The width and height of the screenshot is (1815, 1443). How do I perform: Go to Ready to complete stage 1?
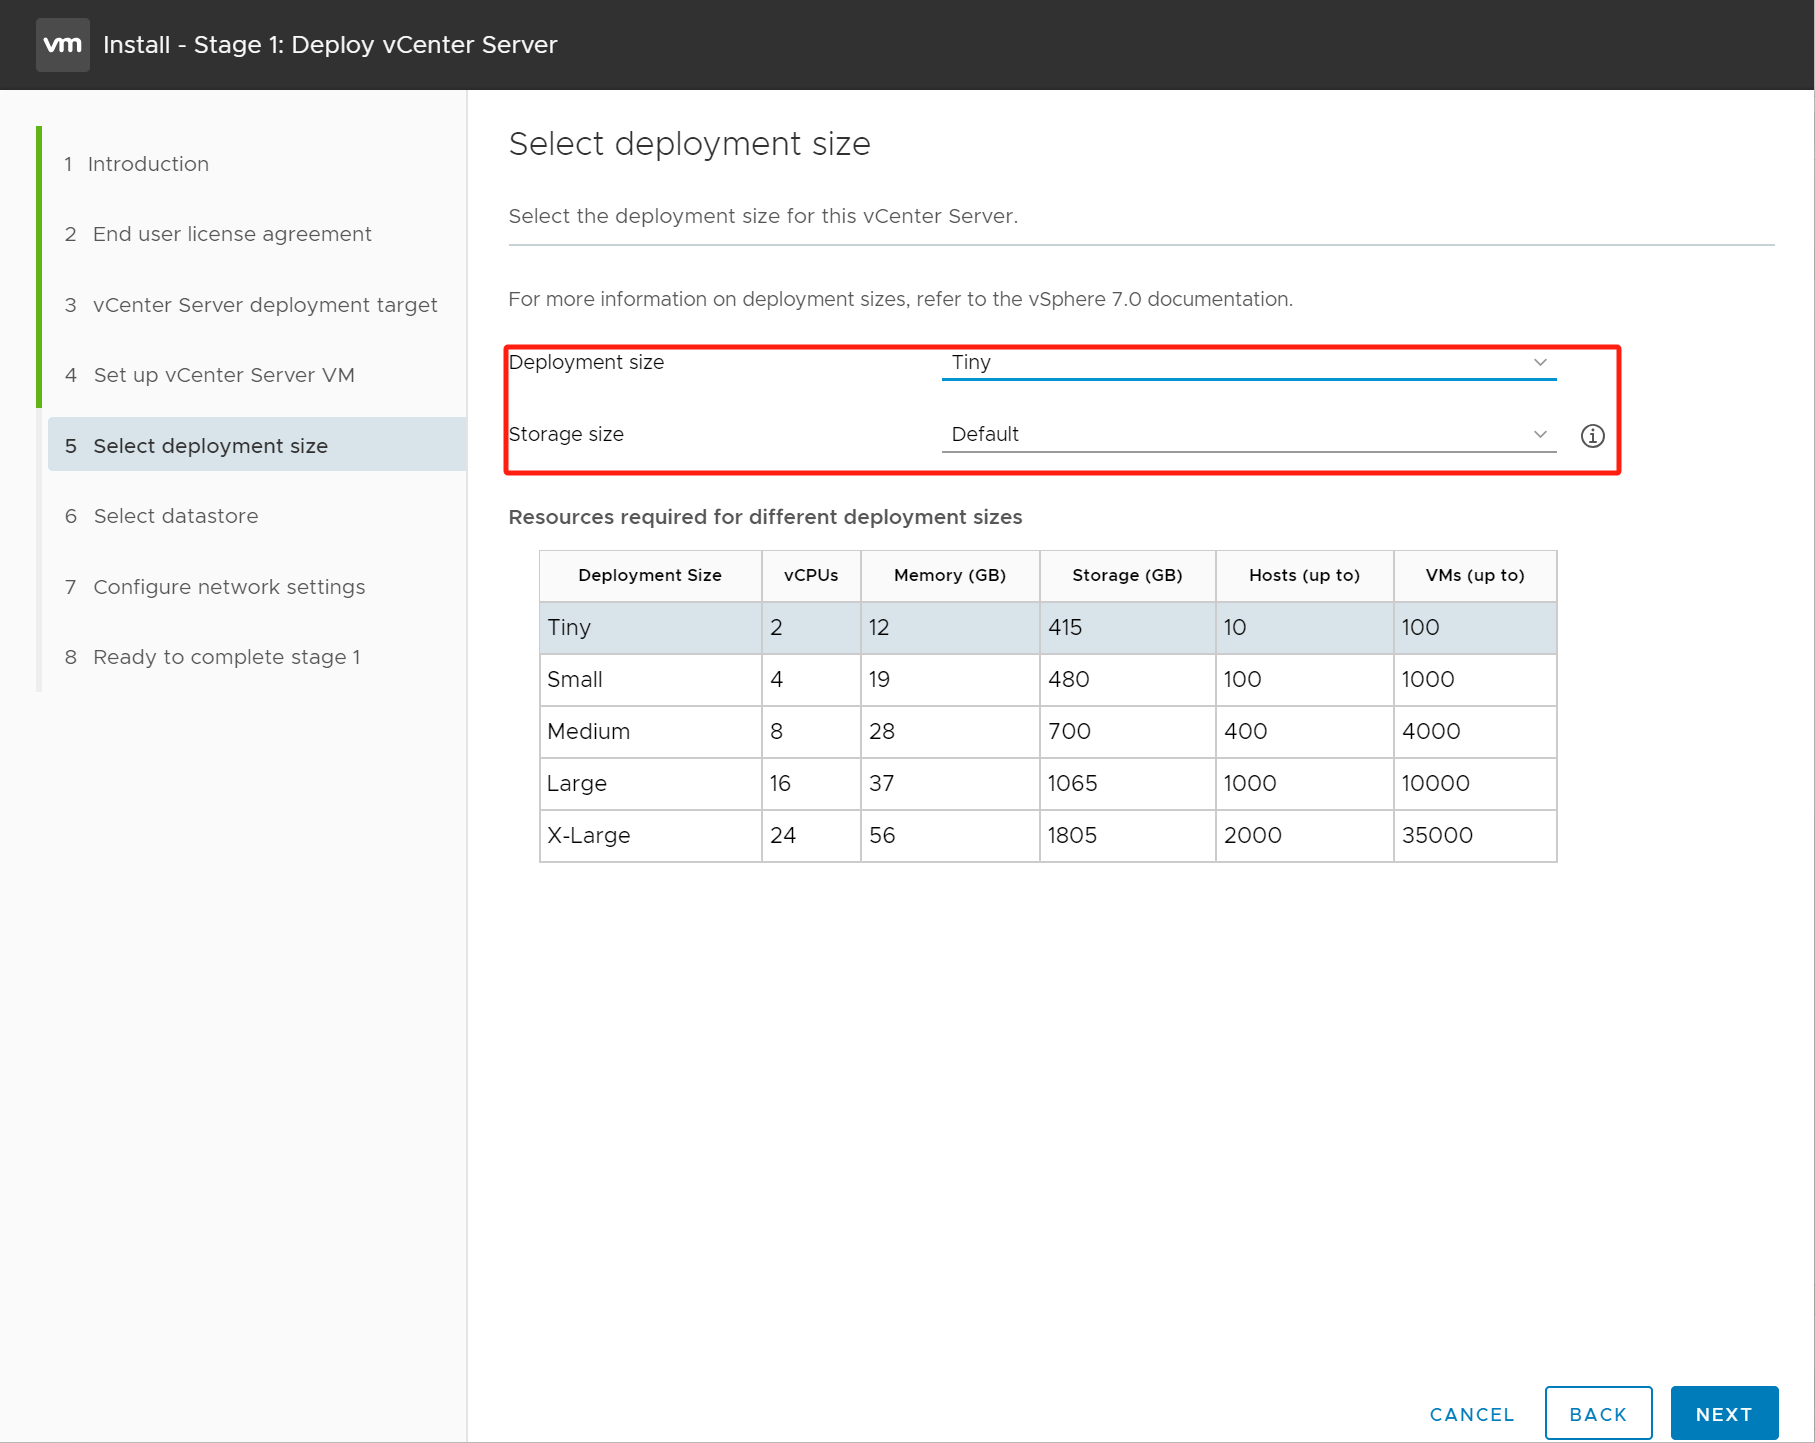click(x=226, y=657)
